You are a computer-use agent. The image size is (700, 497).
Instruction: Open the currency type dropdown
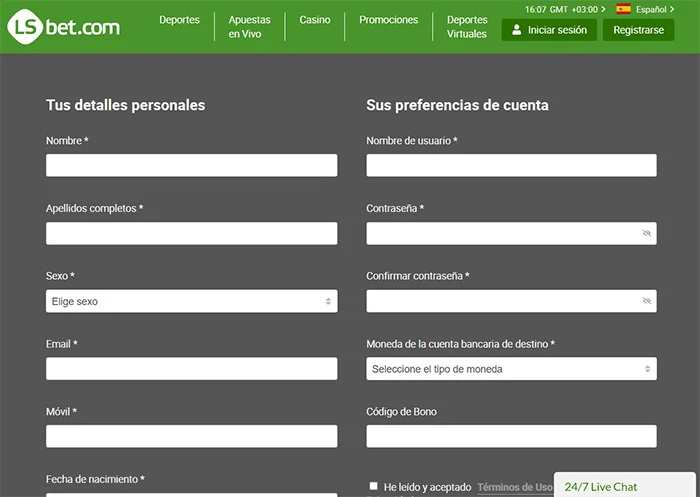pyautogui.click(x=511, y=369)
